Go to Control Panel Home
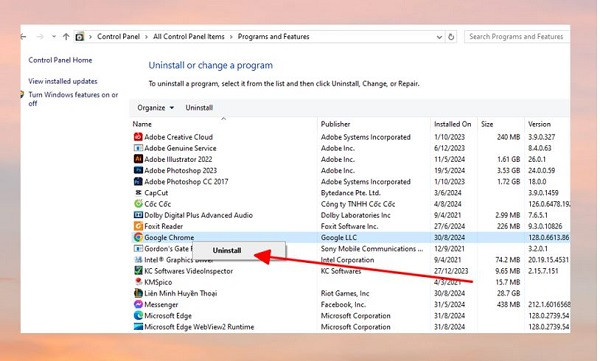This screenshot has width=600, height=361. [x=60, y=60]
